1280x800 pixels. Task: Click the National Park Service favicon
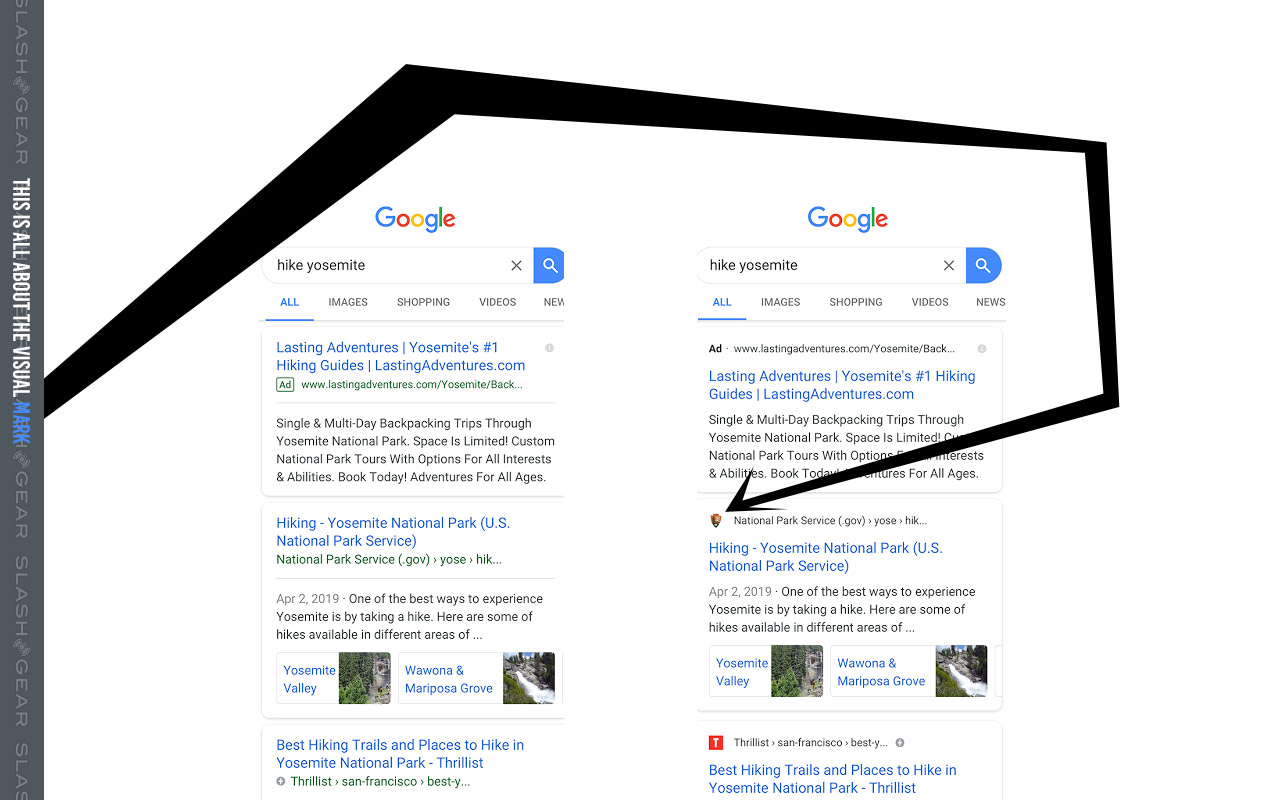[715, 520]
